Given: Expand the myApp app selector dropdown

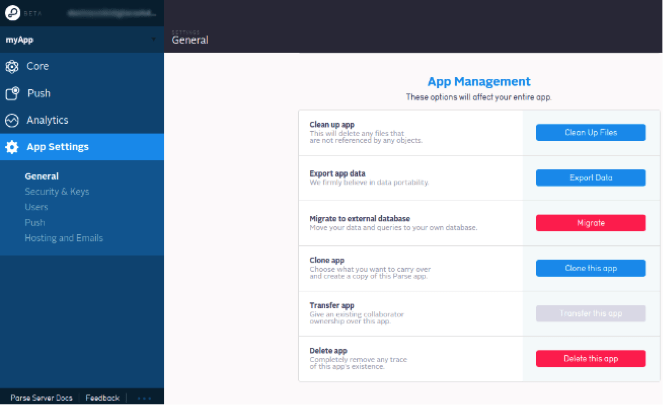Looking at the screenshot, I should tap(82, 40).
